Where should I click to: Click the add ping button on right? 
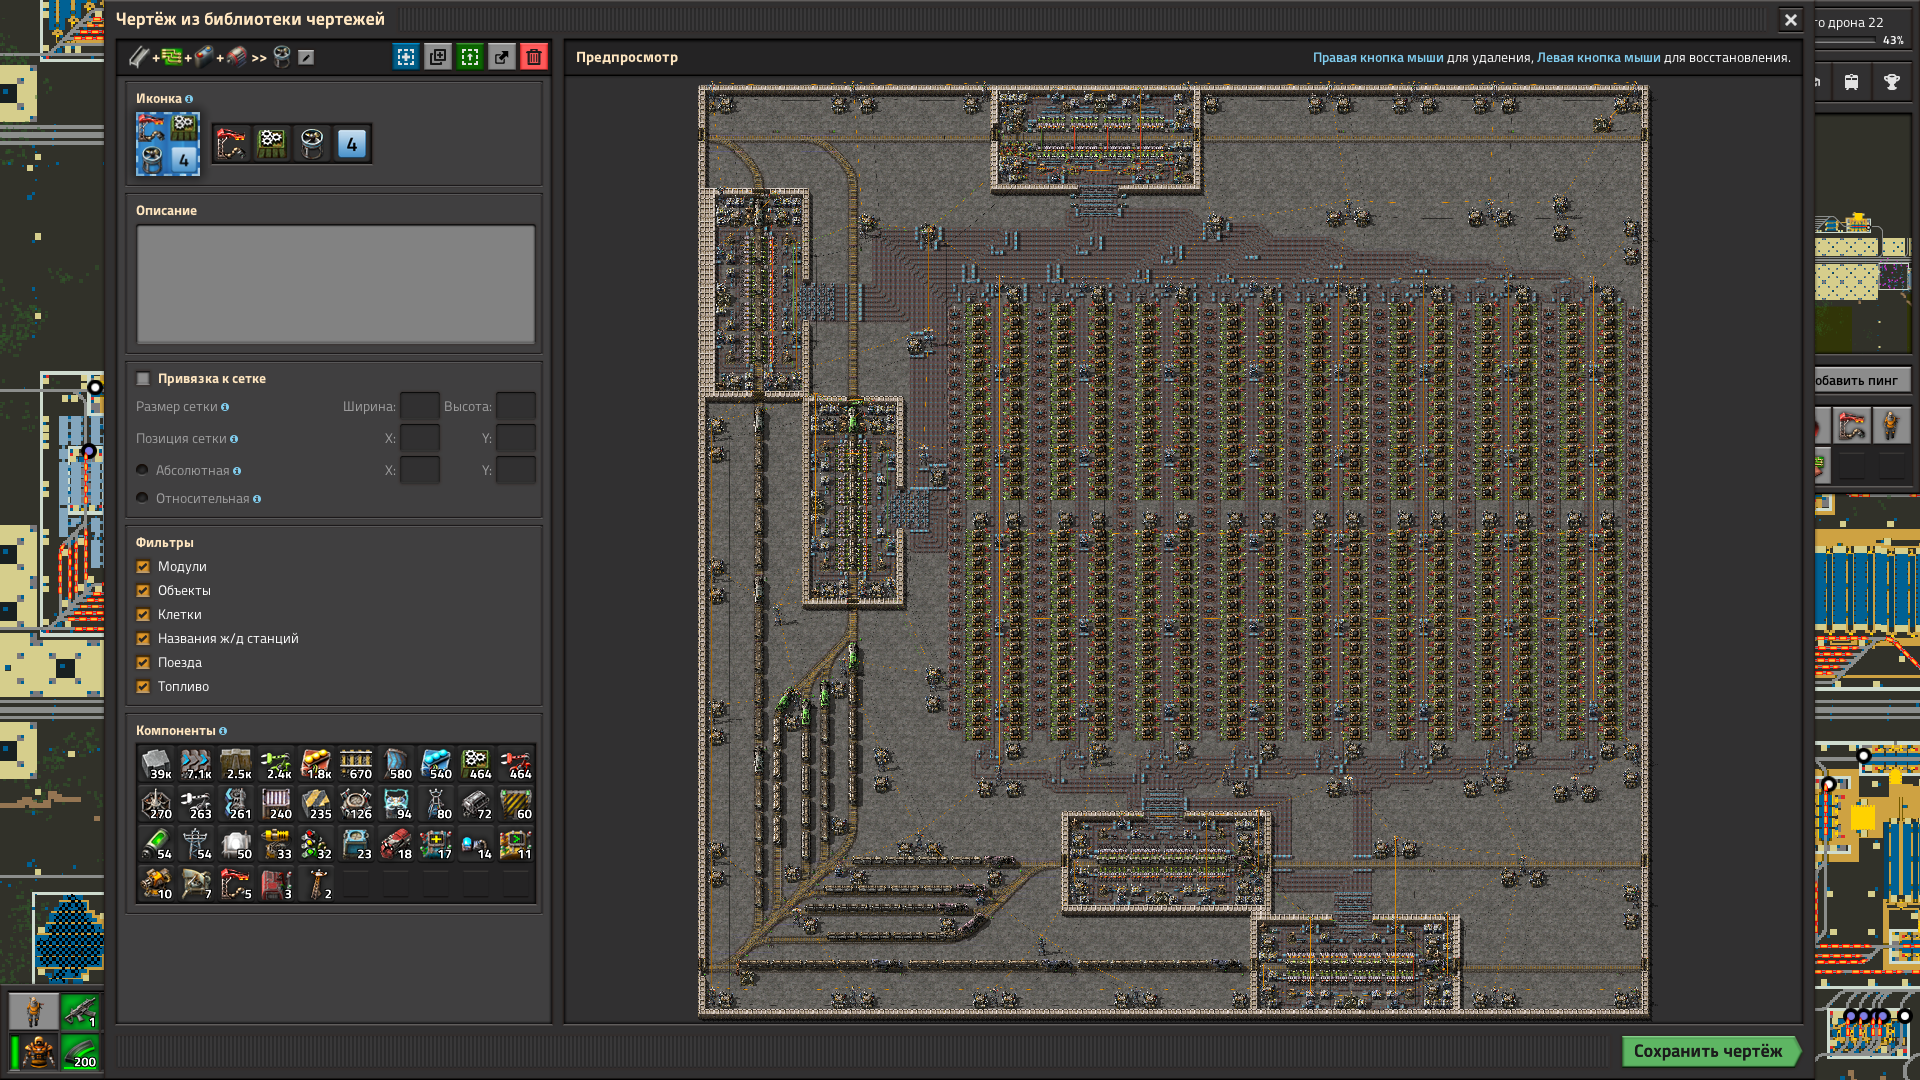coord(1862,380)
